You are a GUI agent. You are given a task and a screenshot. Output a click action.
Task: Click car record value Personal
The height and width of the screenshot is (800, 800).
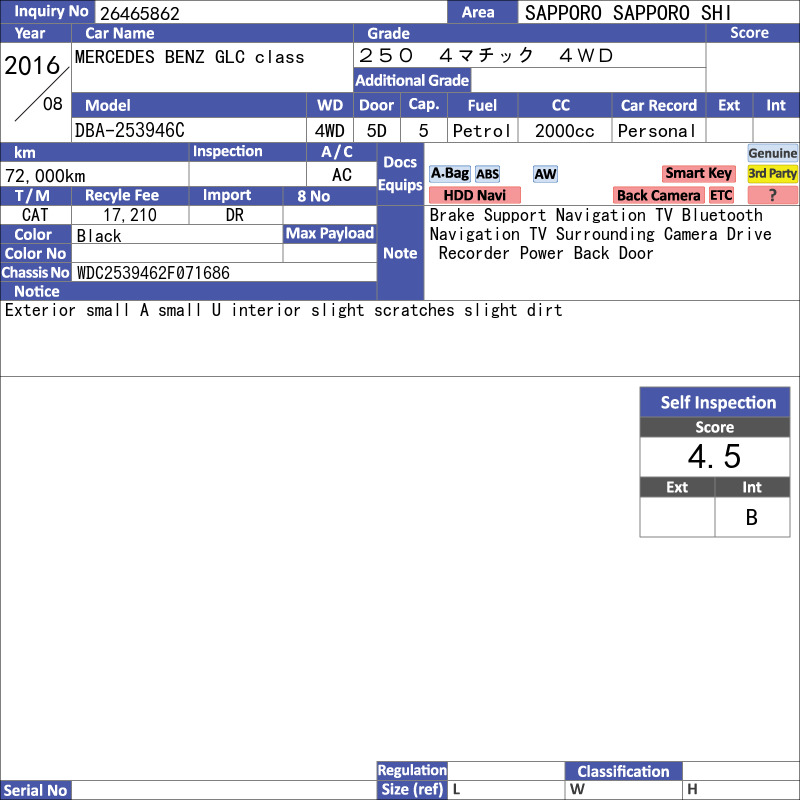657,131
